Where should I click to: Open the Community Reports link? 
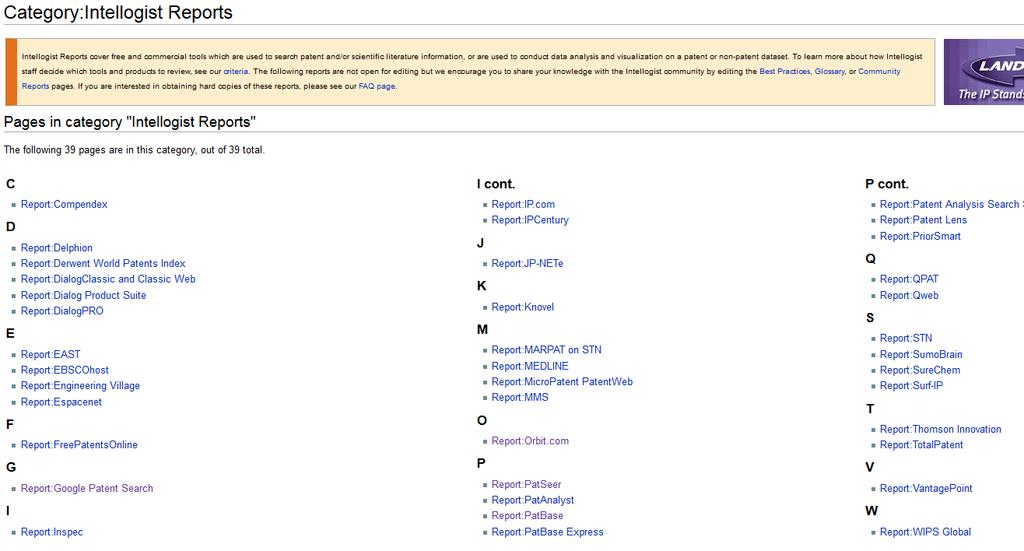(879, 72)
